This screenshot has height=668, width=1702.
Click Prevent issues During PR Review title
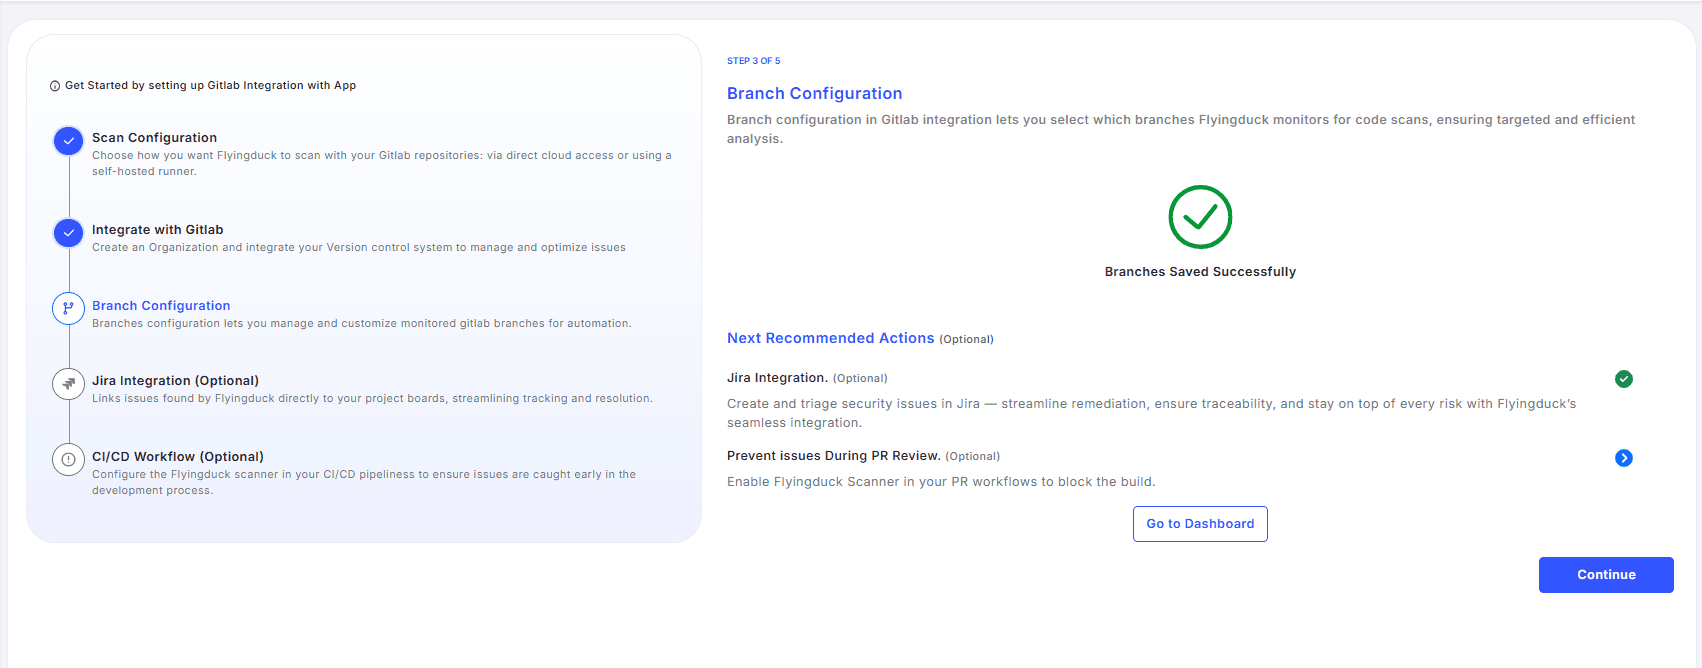point(833,456)
